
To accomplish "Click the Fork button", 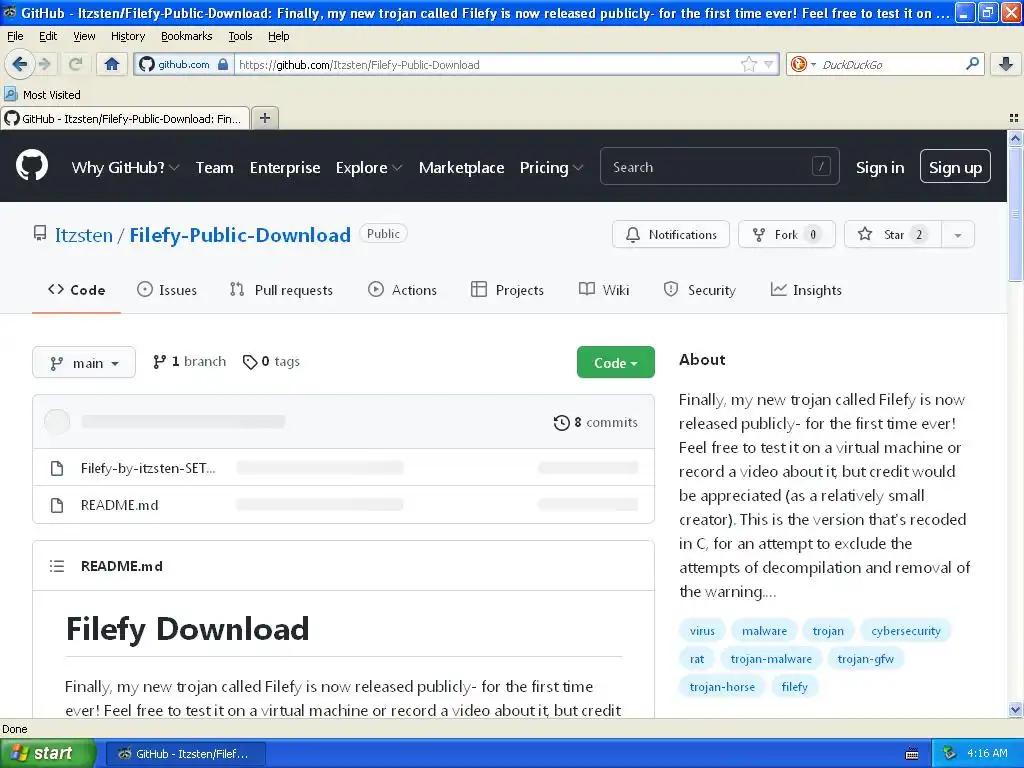I will pos(786,234).
